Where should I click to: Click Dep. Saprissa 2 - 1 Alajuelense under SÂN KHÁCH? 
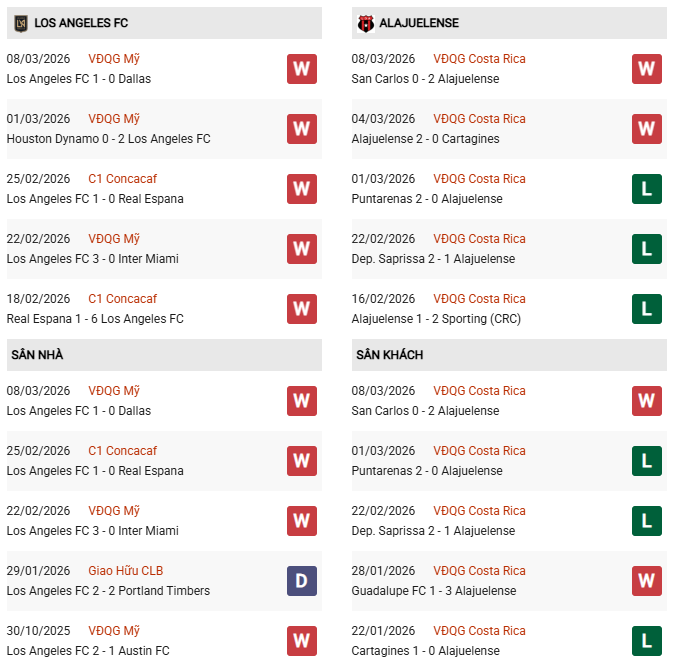click(x=433, y=531)
